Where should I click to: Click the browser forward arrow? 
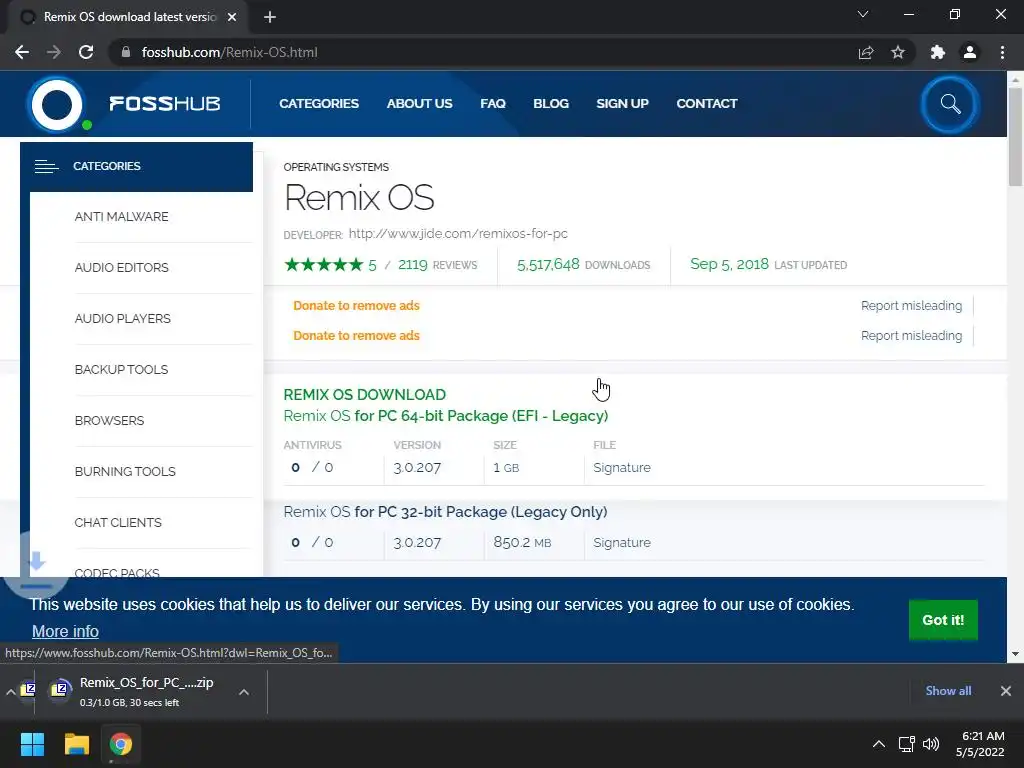[54, 52]
